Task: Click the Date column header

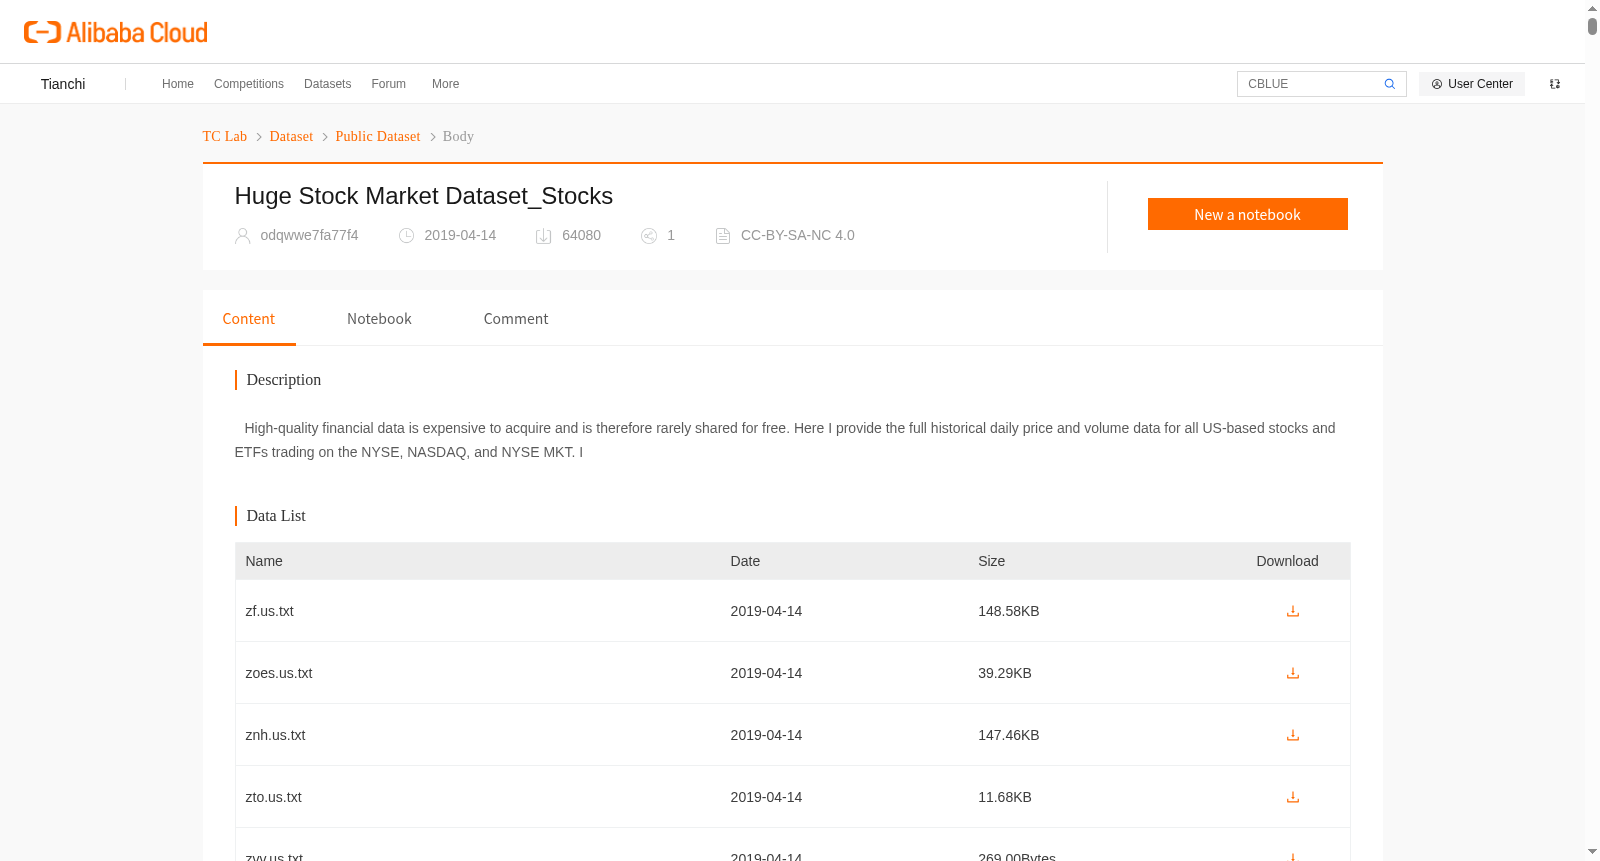Action: point(745,561)
